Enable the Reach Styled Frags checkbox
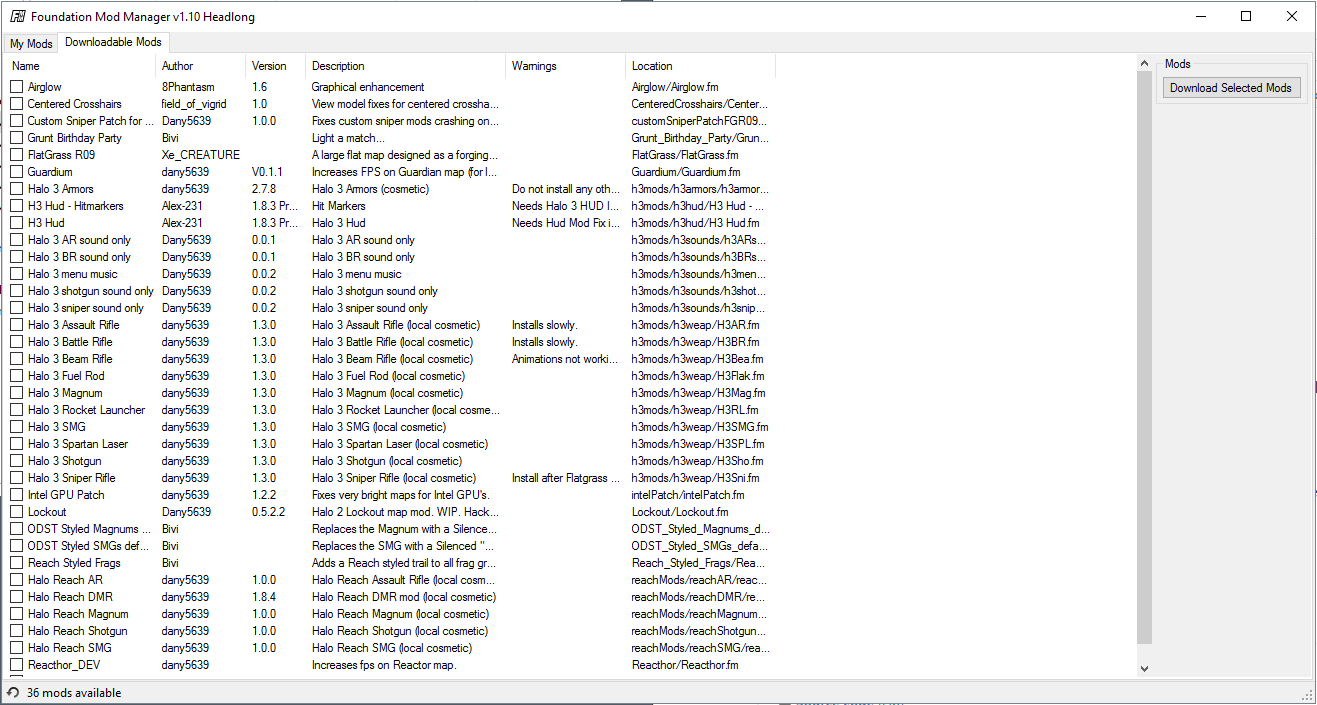 [x=17, y=563]
